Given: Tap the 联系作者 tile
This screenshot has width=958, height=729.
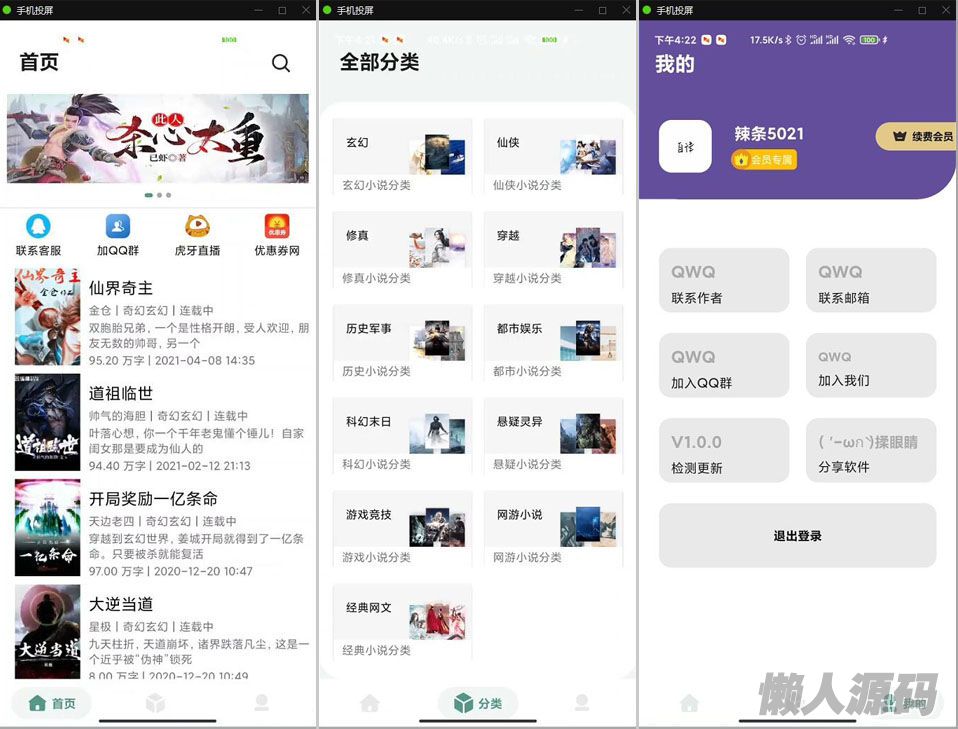Looking at the screenshot, I should tap(723, 281).
